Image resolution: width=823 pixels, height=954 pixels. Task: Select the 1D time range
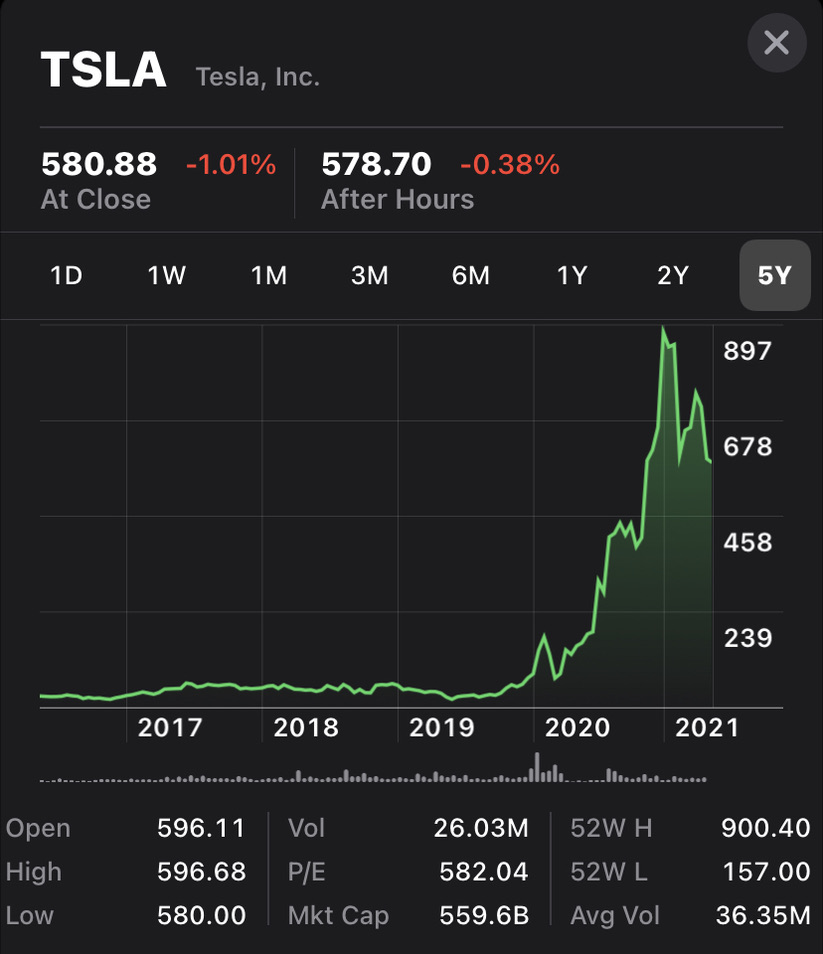click(66, 275)
